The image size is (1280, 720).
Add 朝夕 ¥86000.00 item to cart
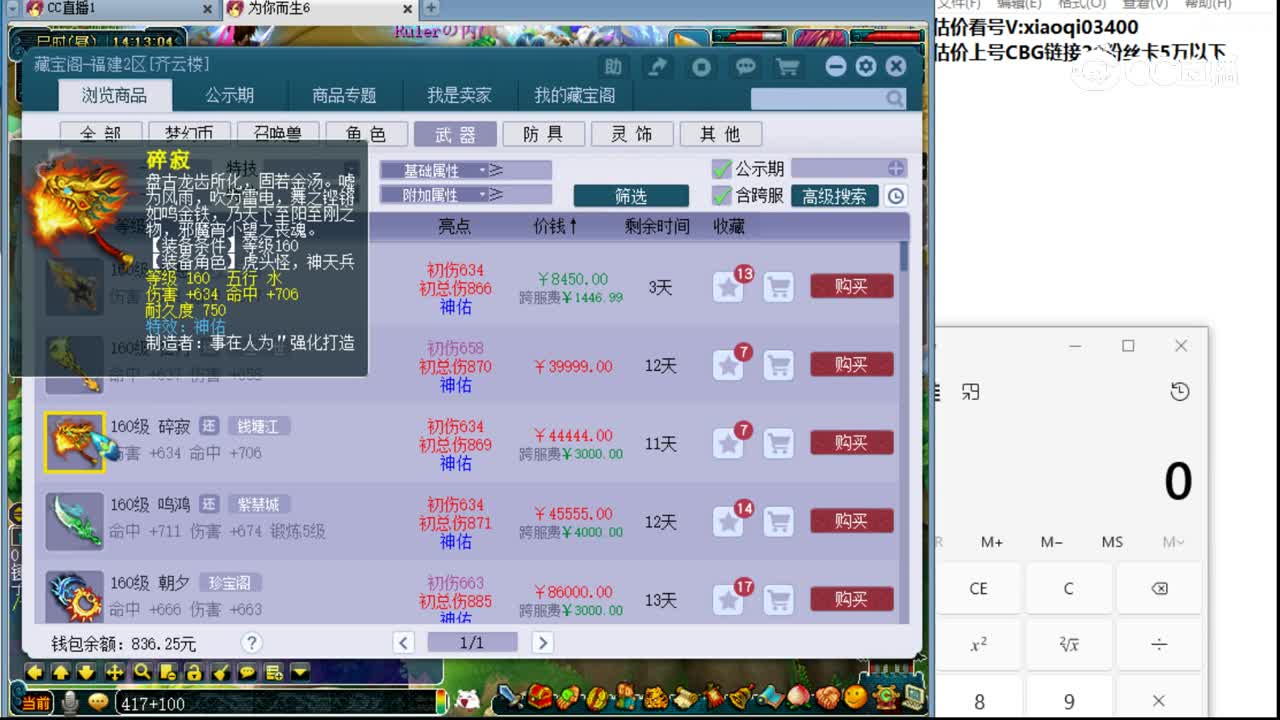[778, 600]
